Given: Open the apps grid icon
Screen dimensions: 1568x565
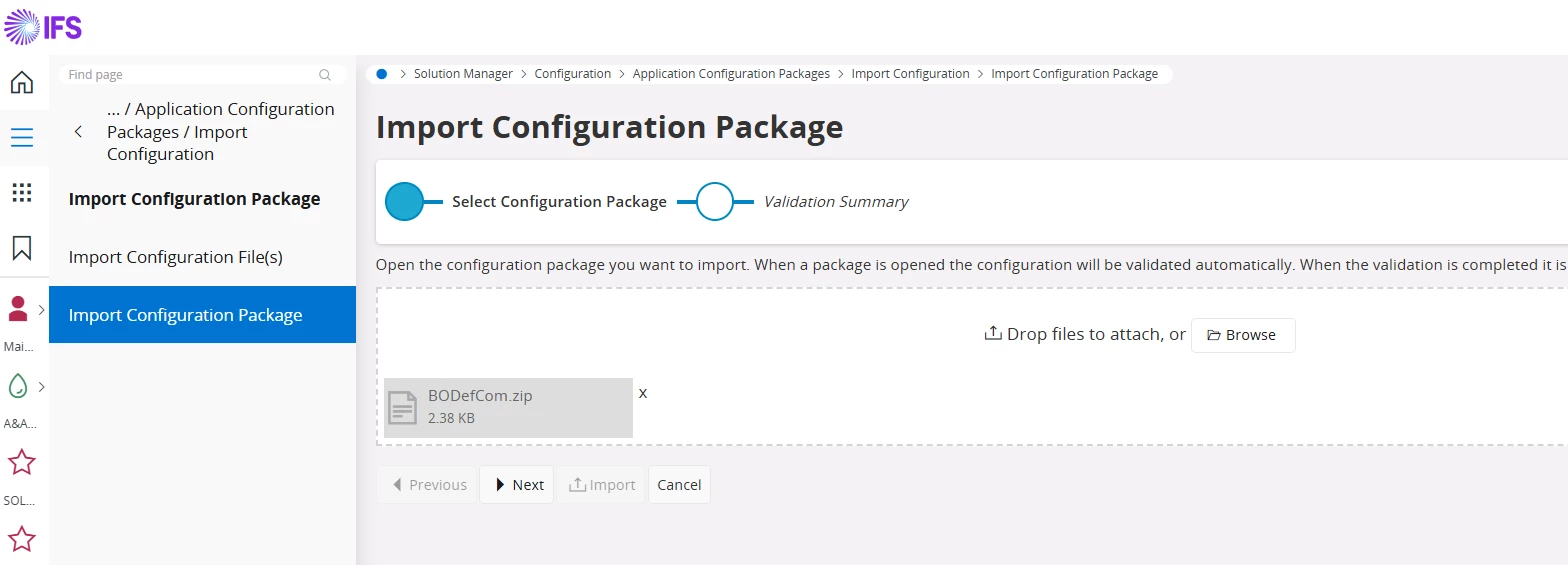Looking at the screenshot, I should click(22, 192).
